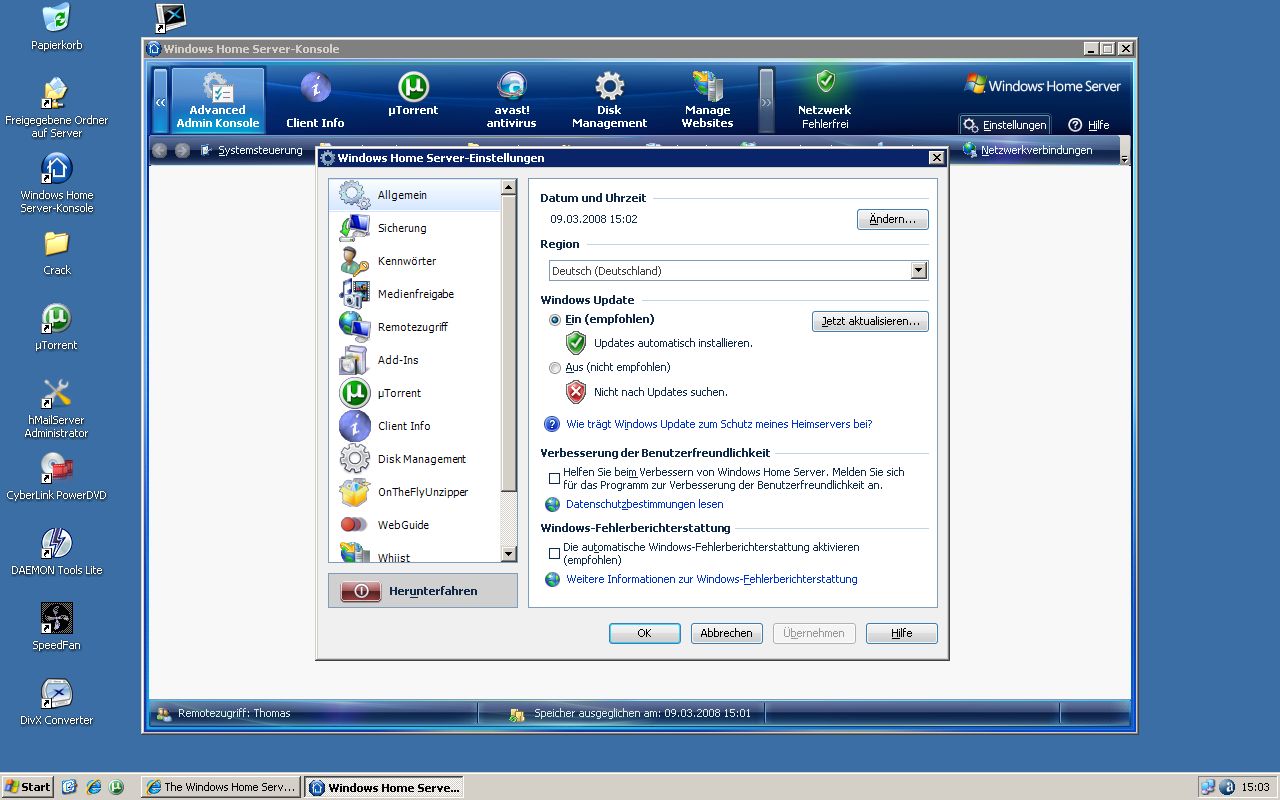
Task: Open the Hilfe link in console header
Action: [1089, 125]
